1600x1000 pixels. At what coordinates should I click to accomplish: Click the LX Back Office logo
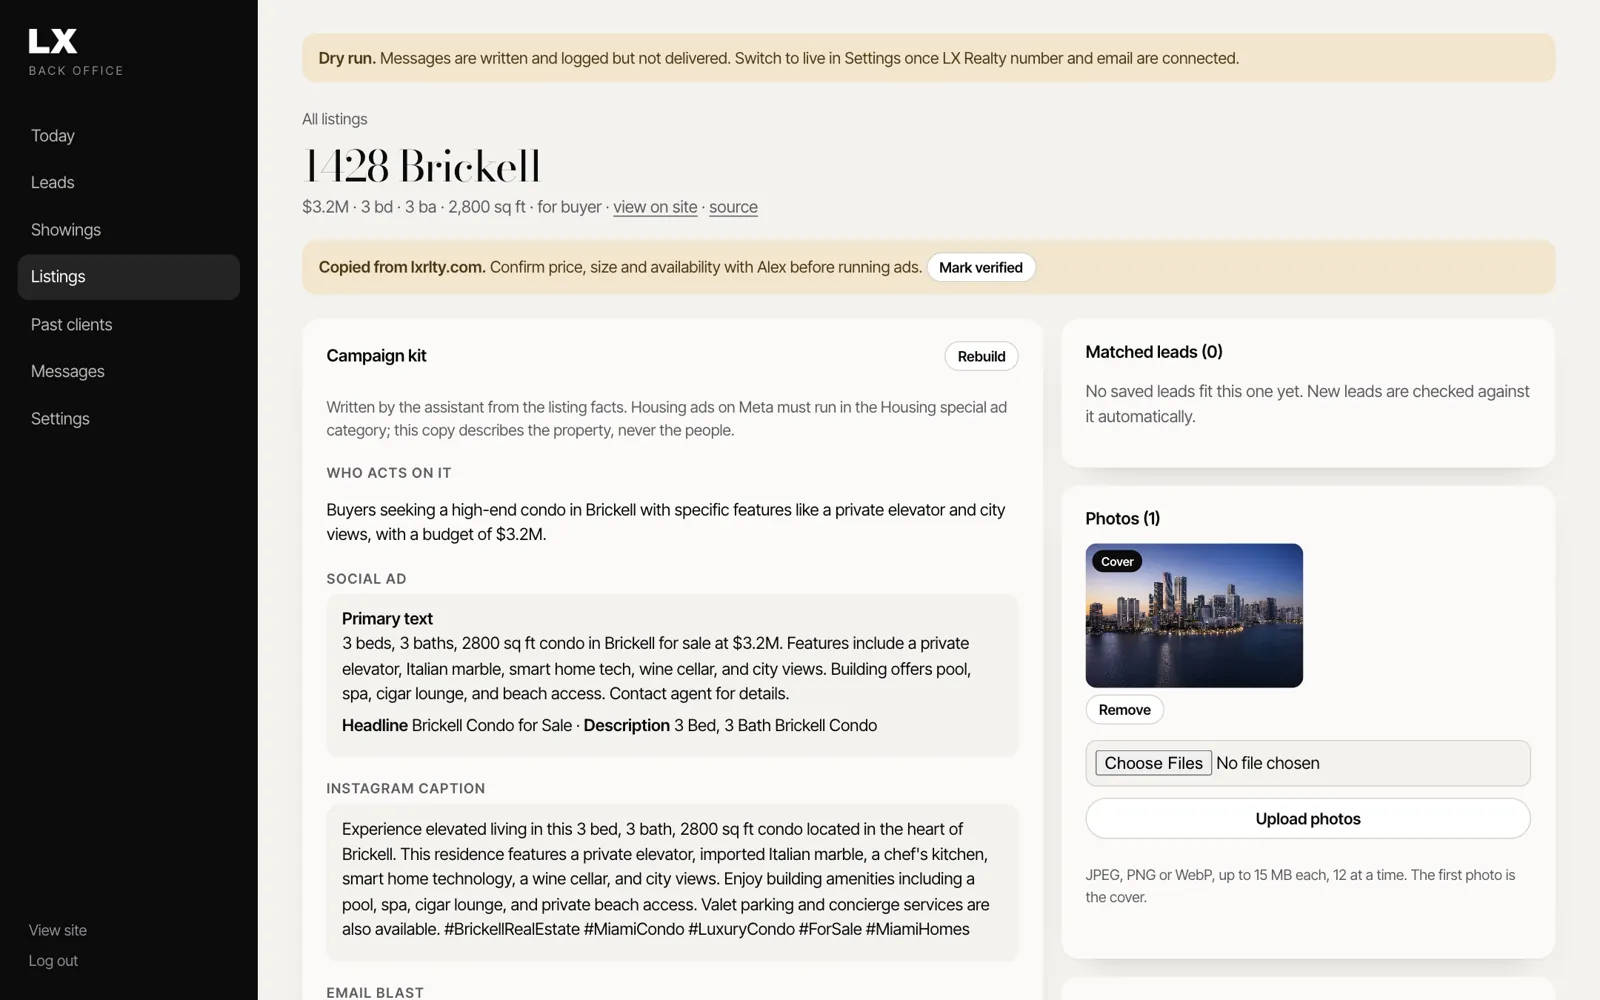(x=76, y=52)
